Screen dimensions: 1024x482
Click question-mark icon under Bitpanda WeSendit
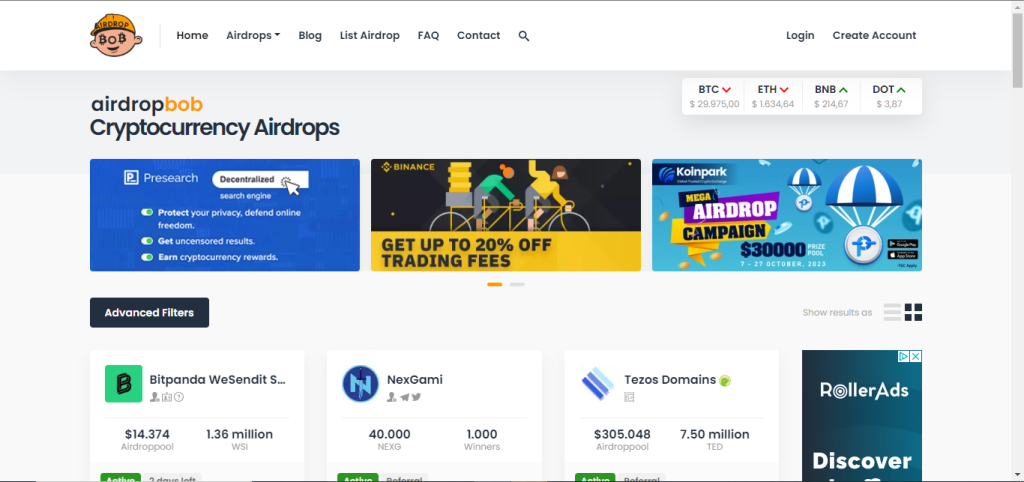click(x=179, y=397)
